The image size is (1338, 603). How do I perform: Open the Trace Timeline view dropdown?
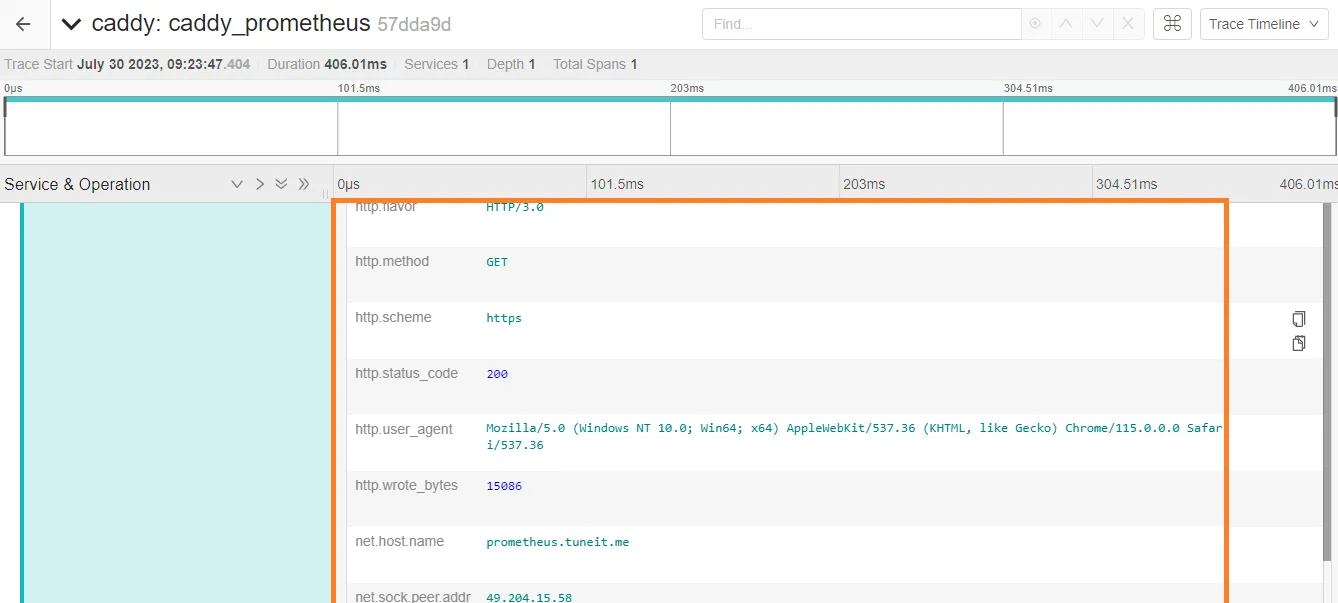(x=1264, y=24)
